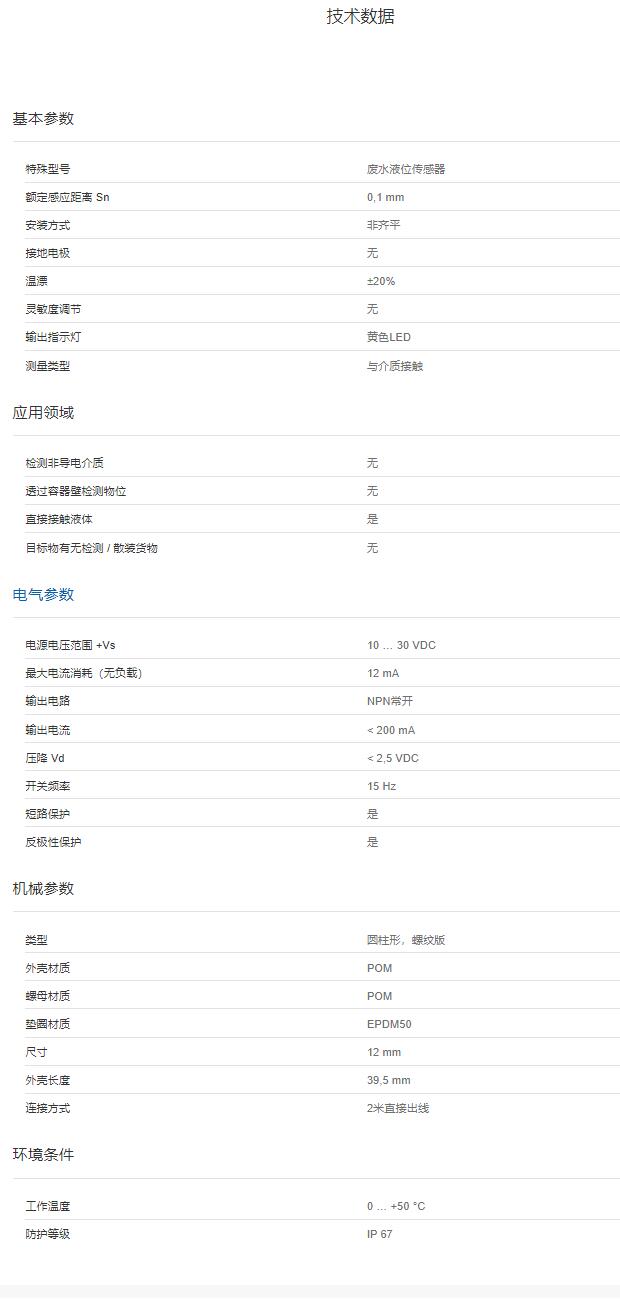Click the 机械参数 section heading
Image resolution: width=620 pixels, height=1299 pixels.
(x=43, y=889)
